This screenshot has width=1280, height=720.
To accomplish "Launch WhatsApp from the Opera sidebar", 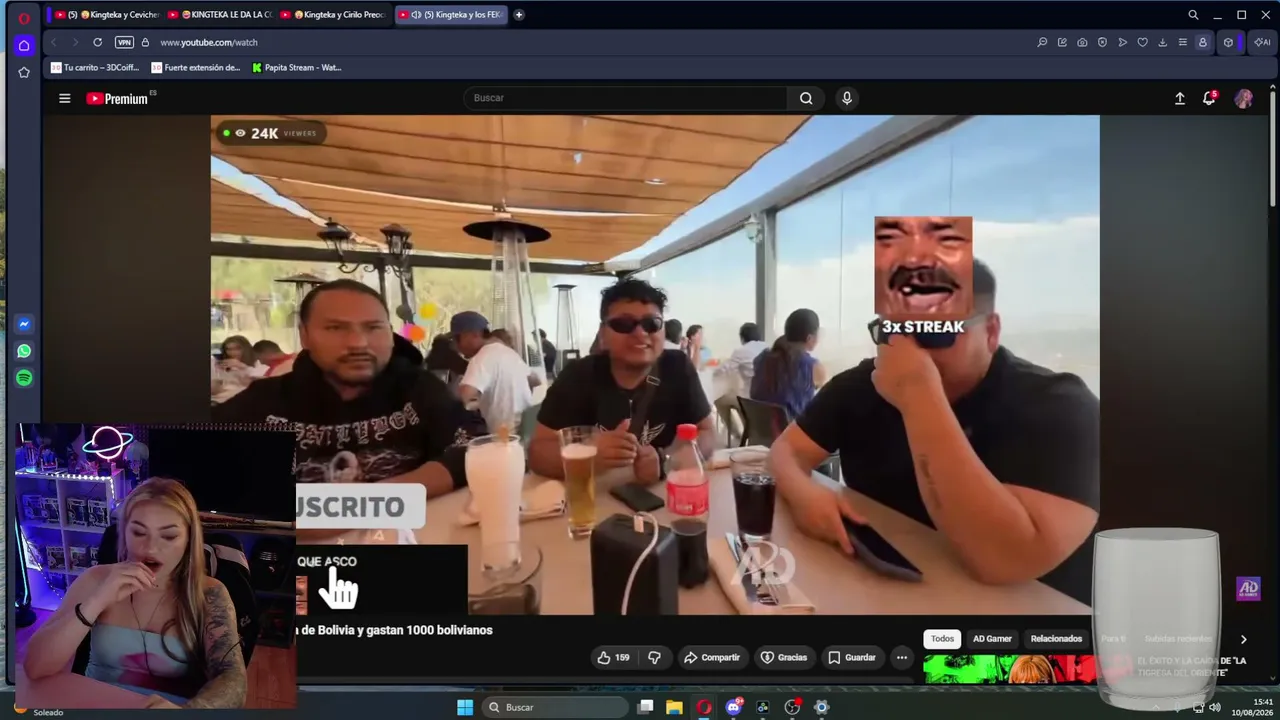I will coord(24,351).
